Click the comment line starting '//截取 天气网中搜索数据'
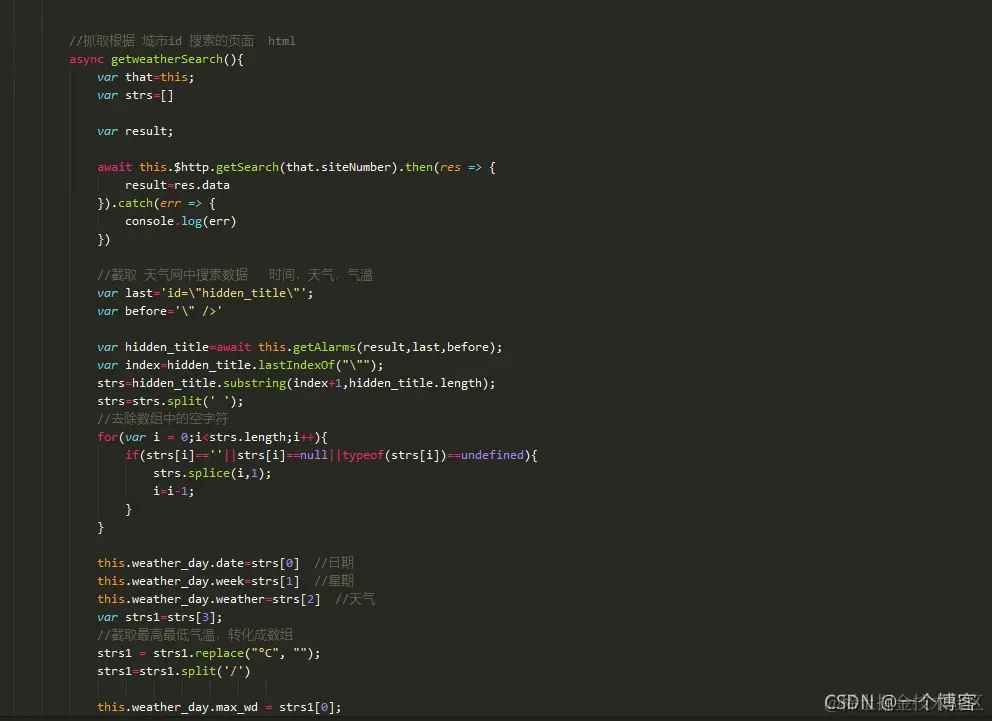The image size is (992, 721). pos(235,275)
